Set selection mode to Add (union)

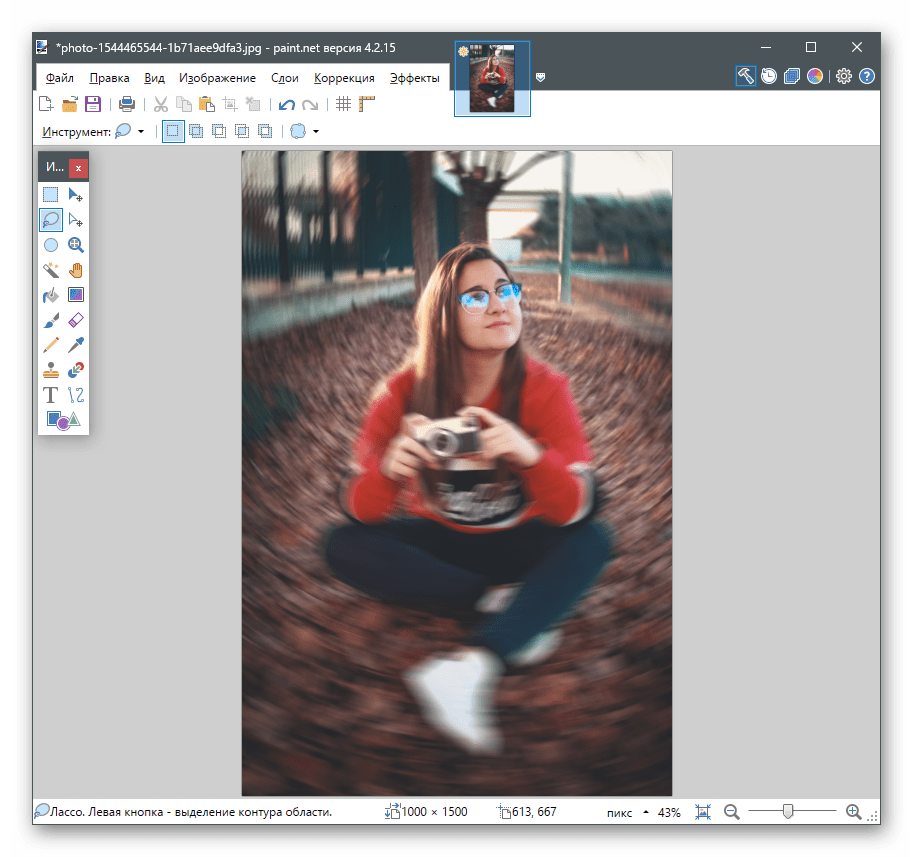[x=196, y=132]
